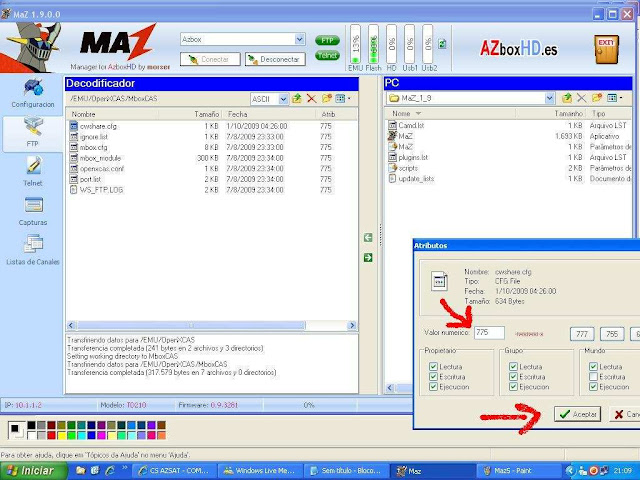
Task: Select Camd.lst in PC list
Action: click(x=406, y=125)
